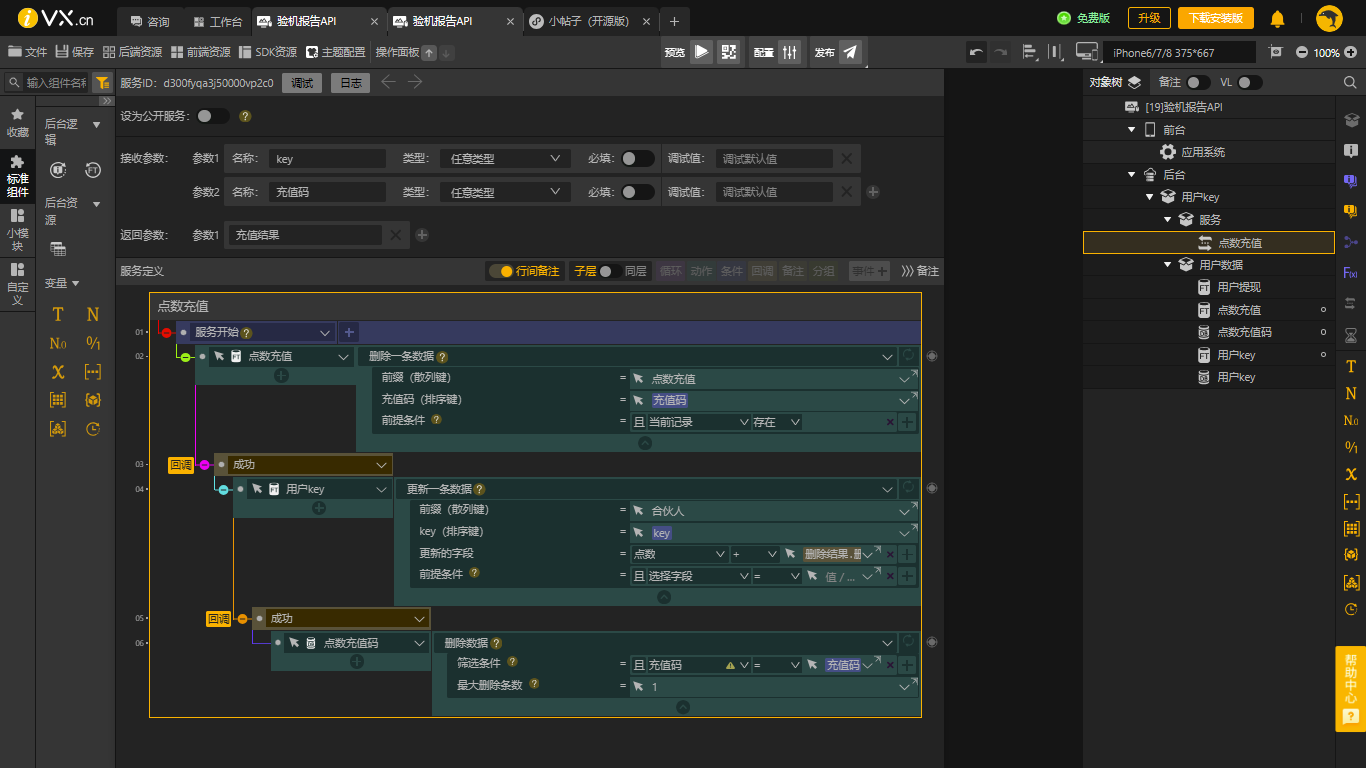Click the publish paper plane icon
Viewport: 1366px width, 768px height.
pyautogui.click(x=850, y=52)
